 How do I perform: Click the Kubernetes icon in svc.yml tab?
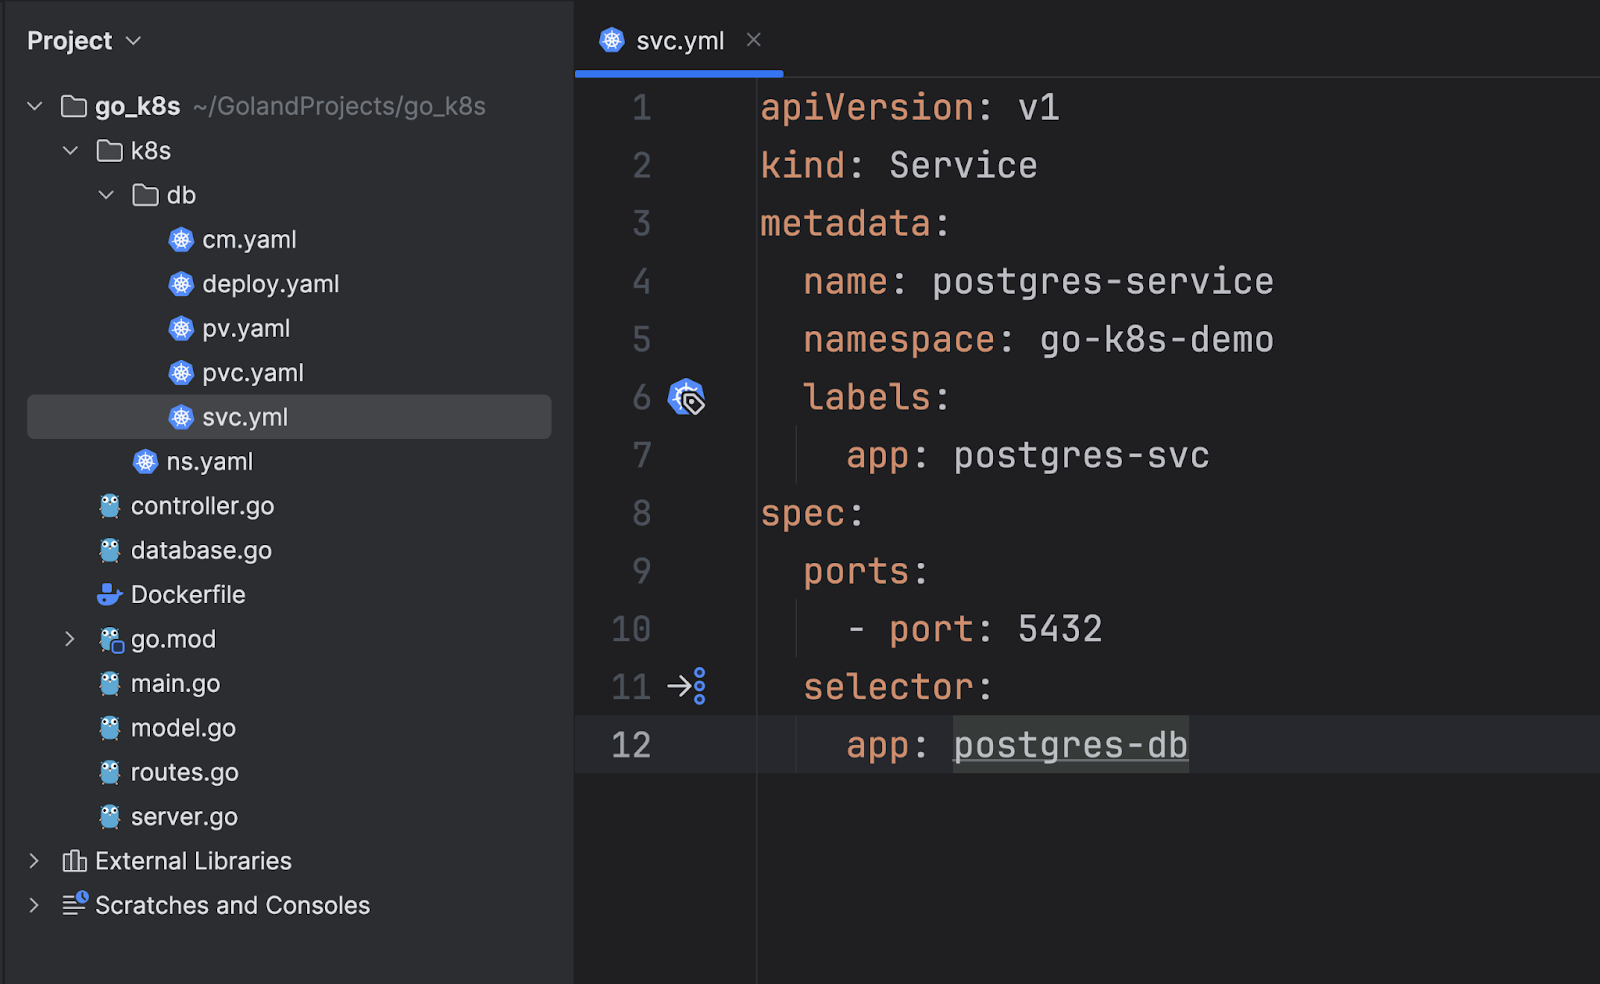tap(612, 40)
